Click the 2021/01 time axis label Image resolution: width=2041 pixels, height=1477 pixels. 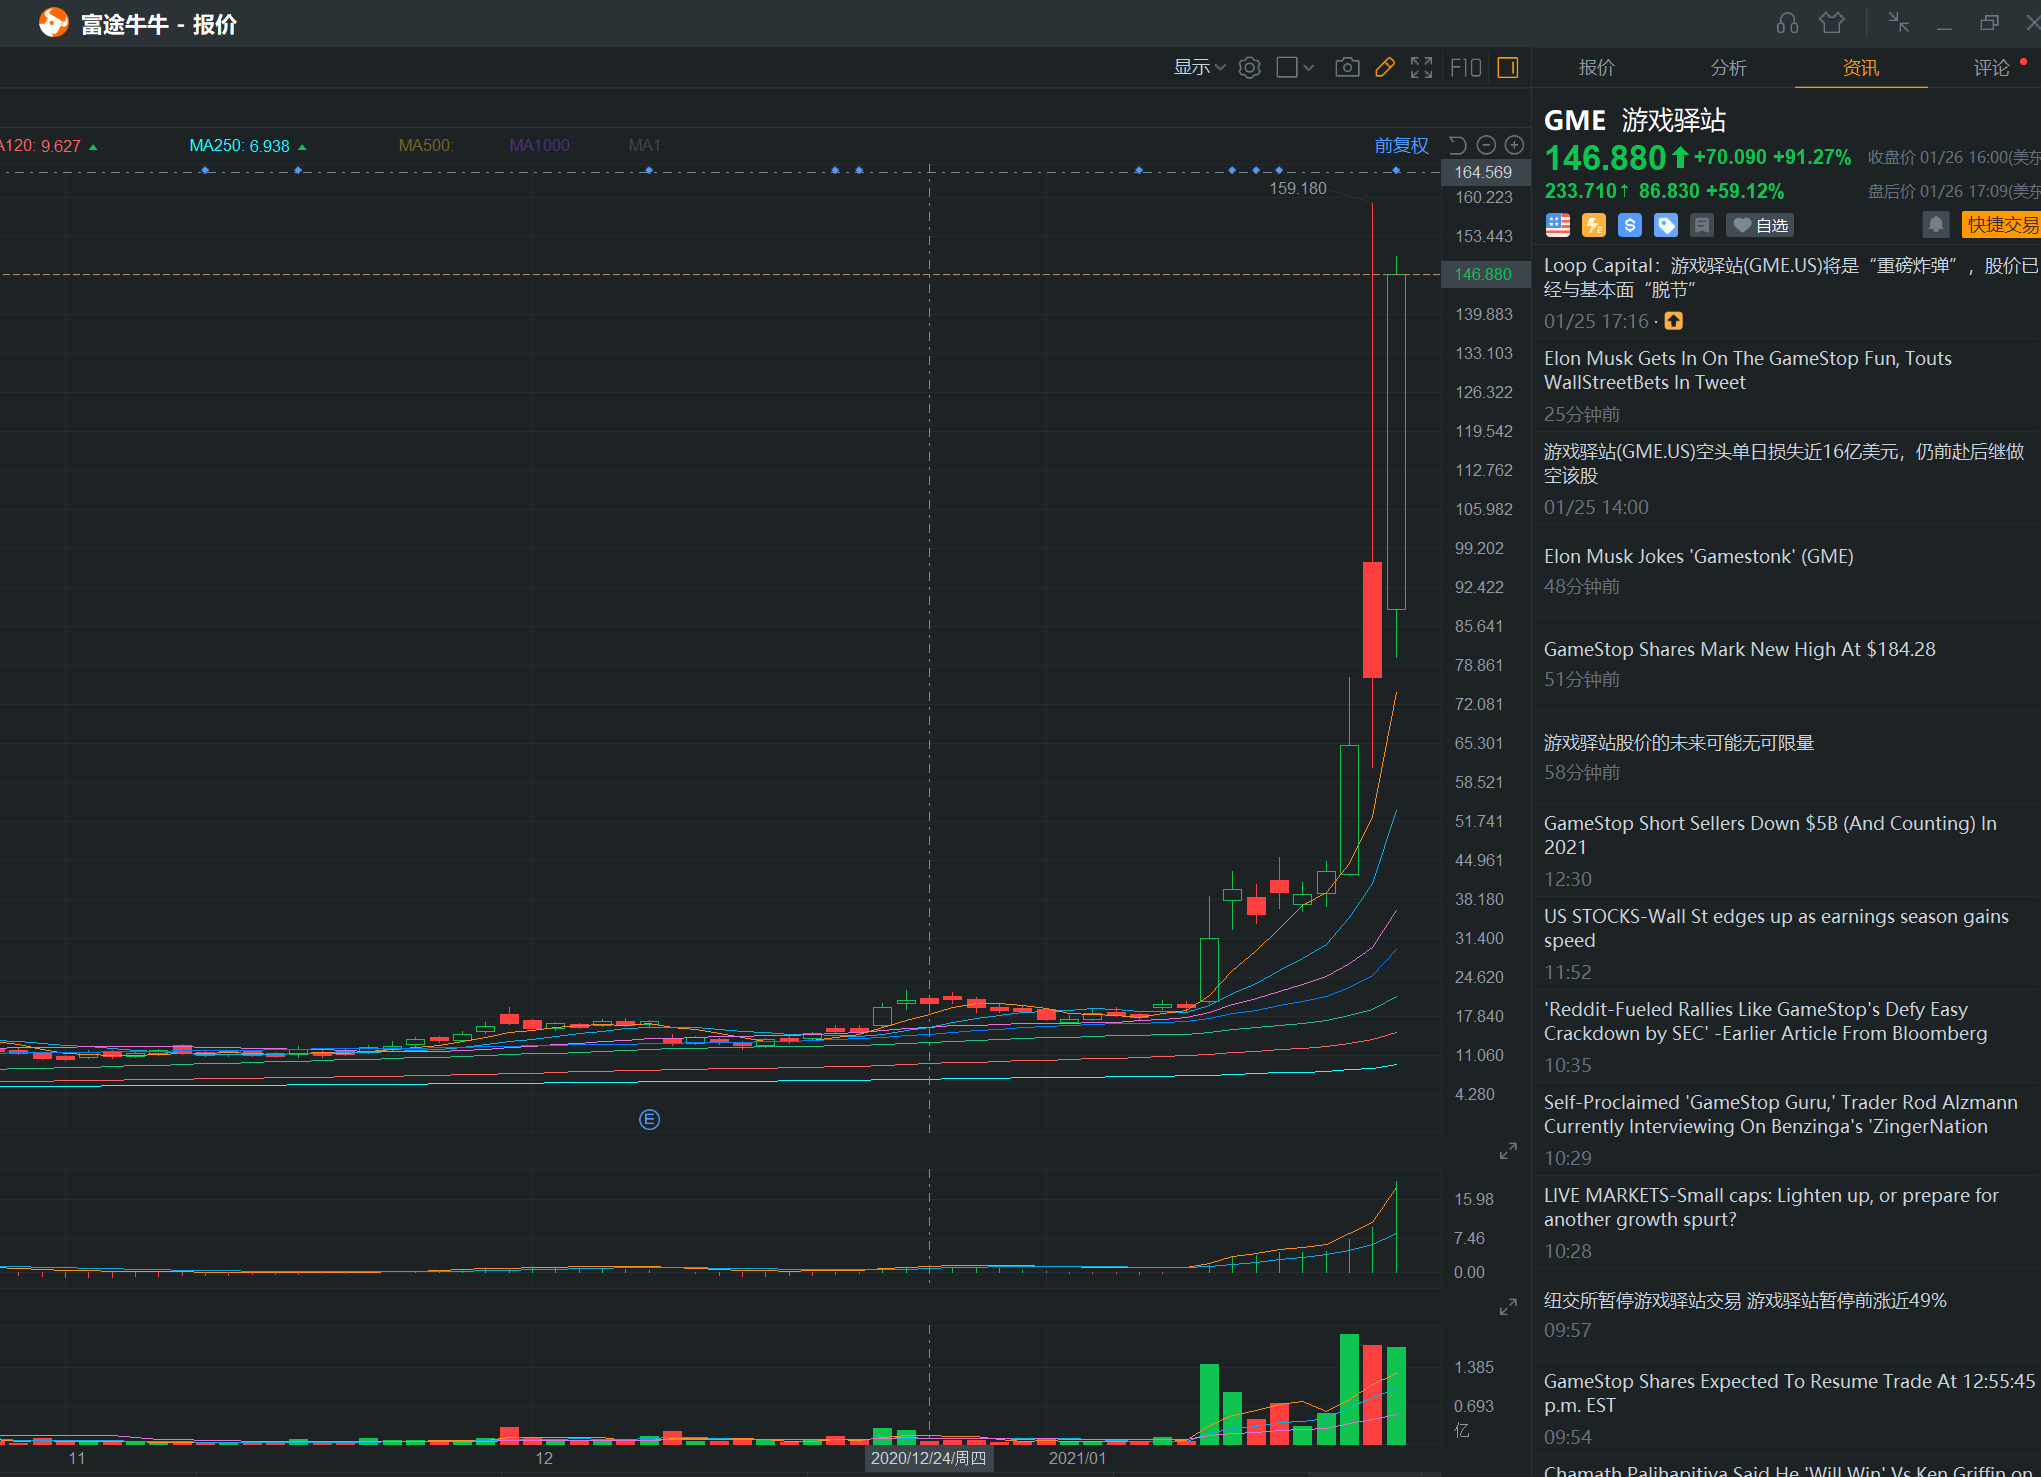pos(1077,1458)
